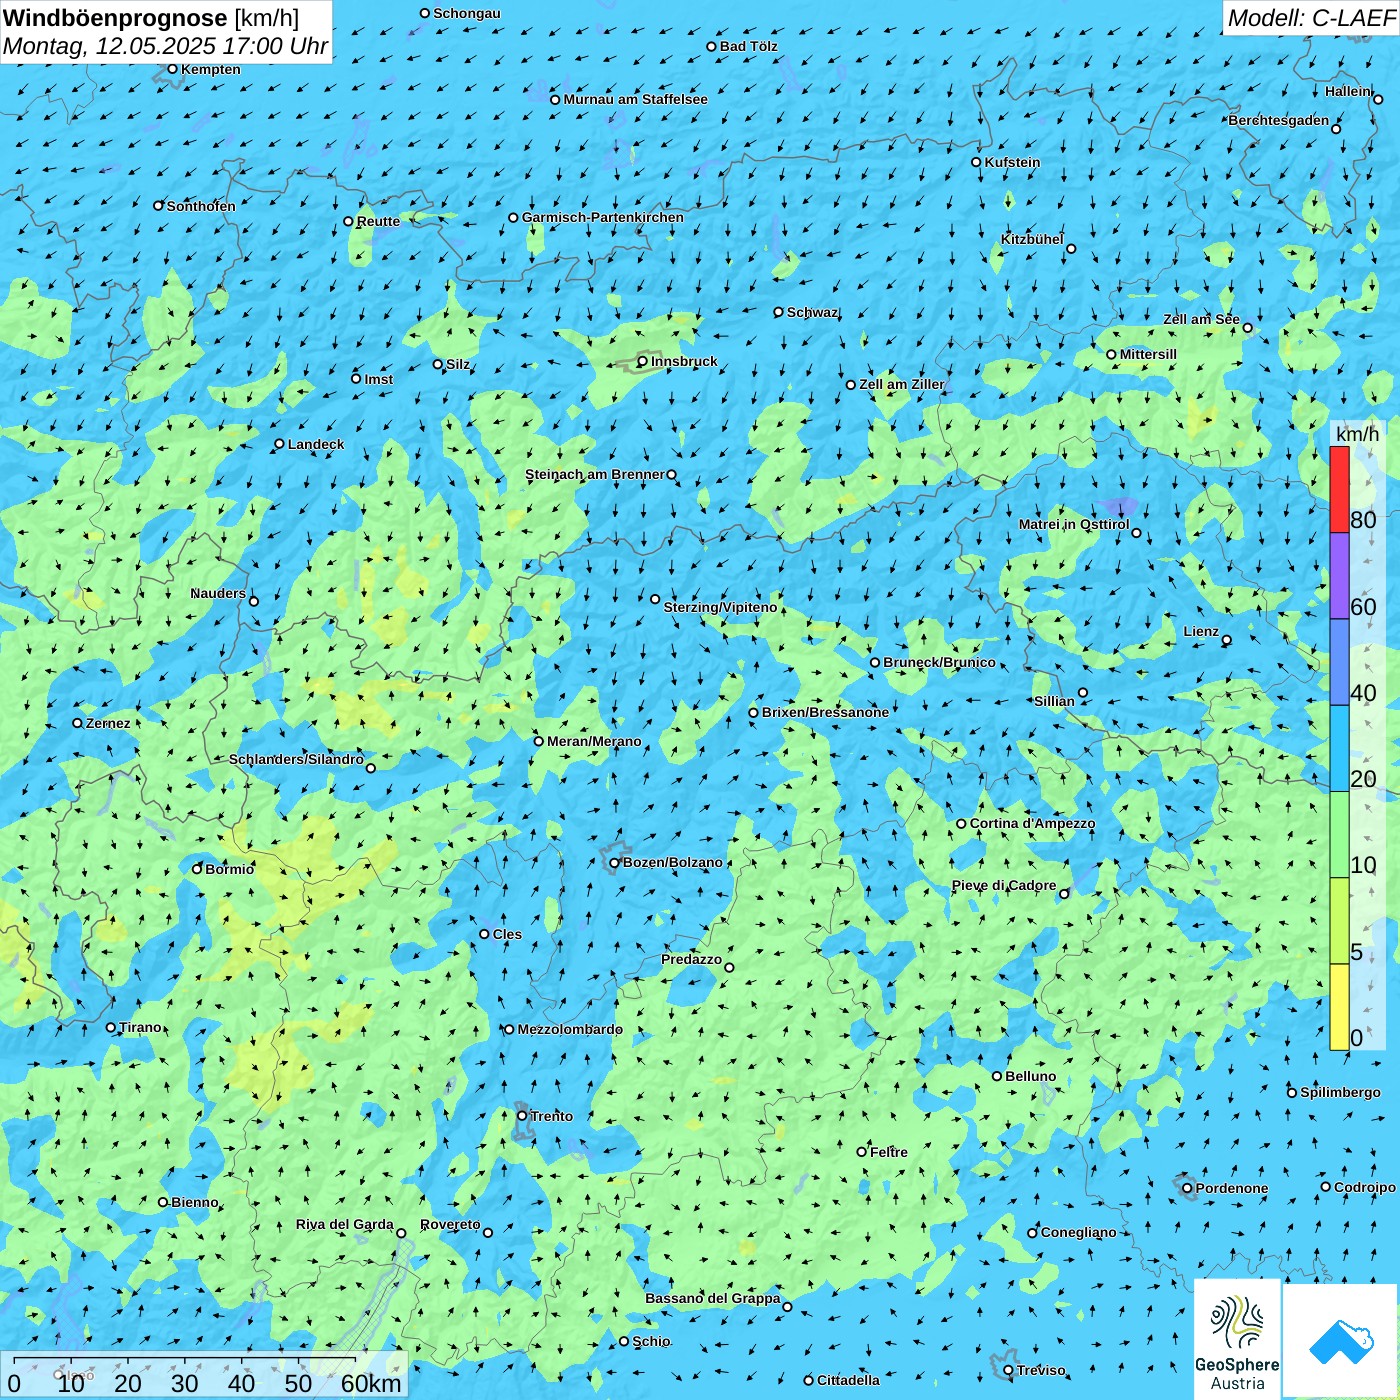
Task: Click the blue cloud-house logo icon
Action: tap(1340, 1340)
